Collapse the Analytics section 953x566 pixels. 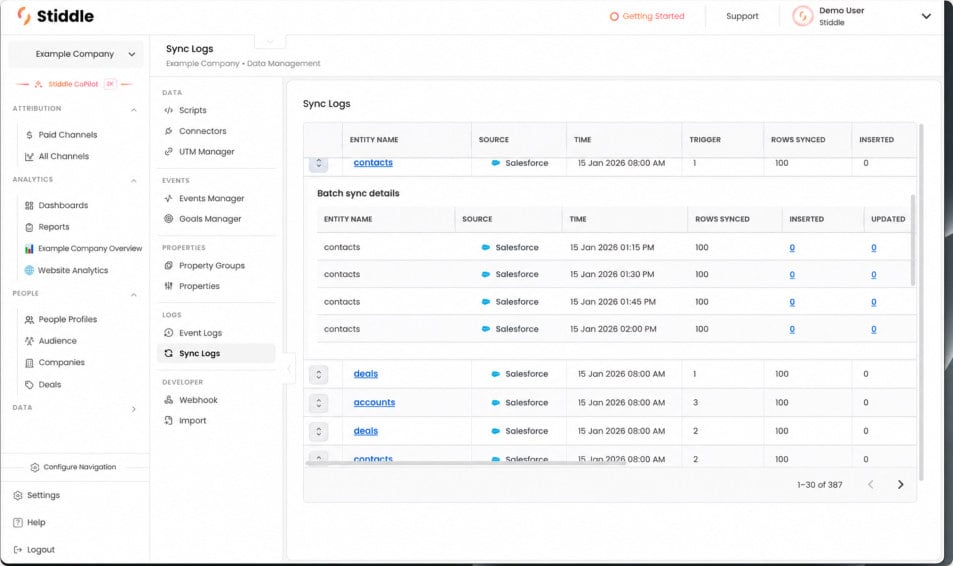click(x=134, y=181)
